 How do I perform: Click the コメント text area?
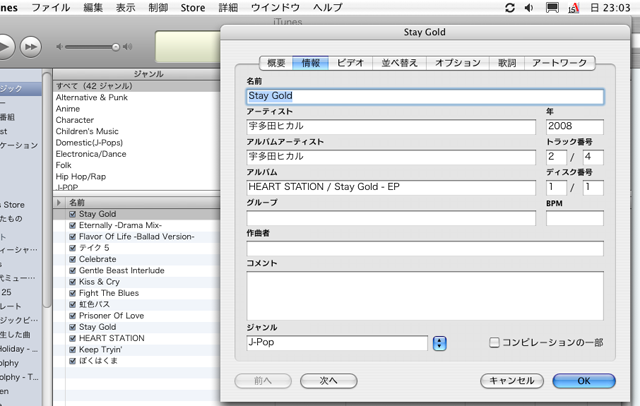[425, 296]
